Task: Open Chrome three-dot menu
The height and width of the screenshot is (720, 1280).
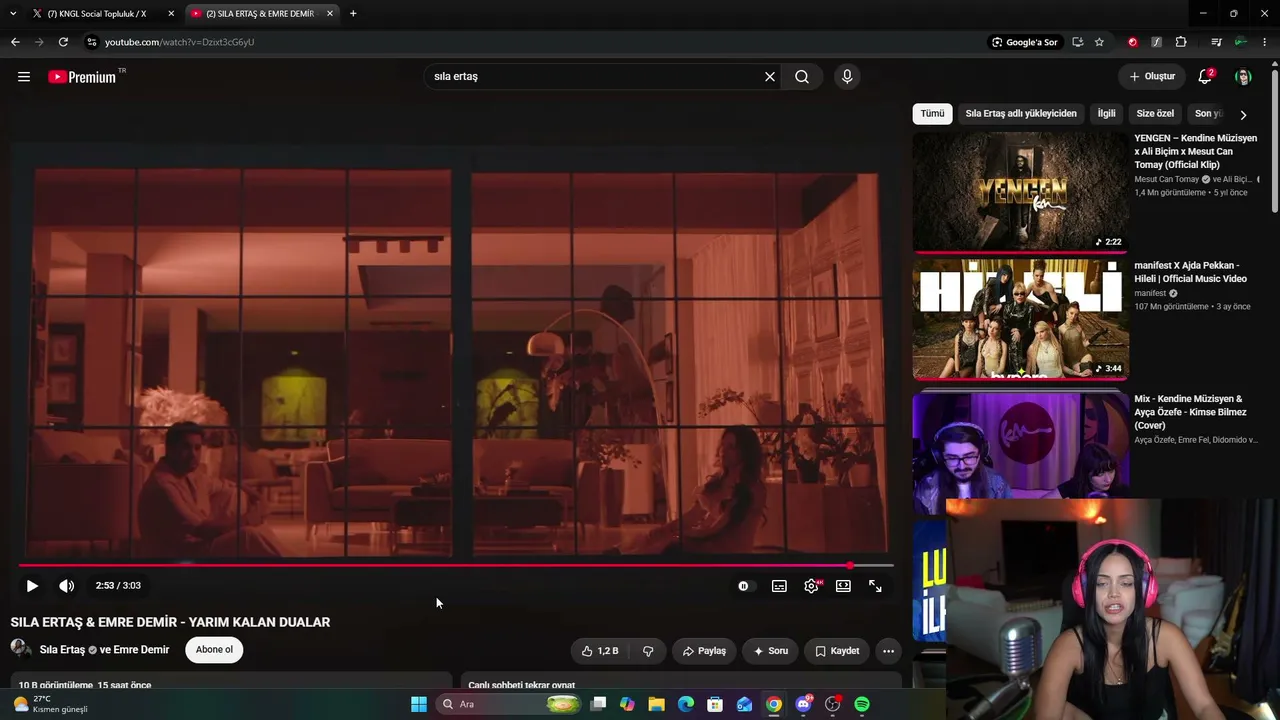Action: tap(1265, 42)
